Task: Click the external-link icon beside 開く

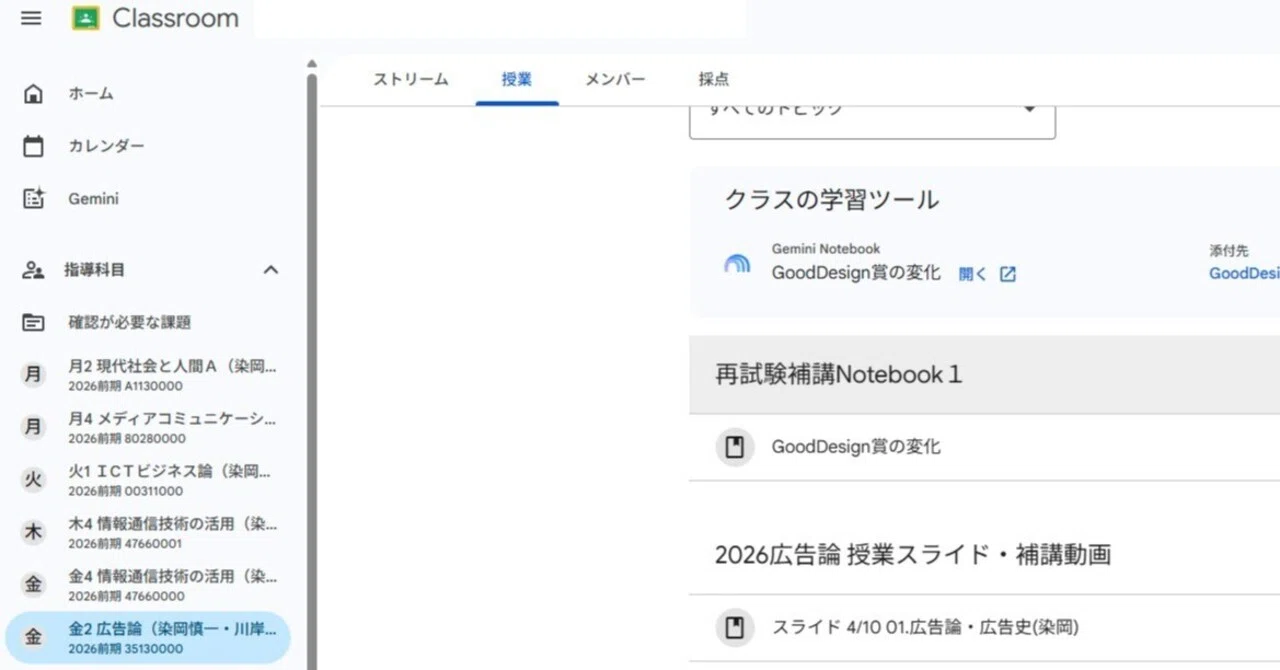Action: point(1008,274)
